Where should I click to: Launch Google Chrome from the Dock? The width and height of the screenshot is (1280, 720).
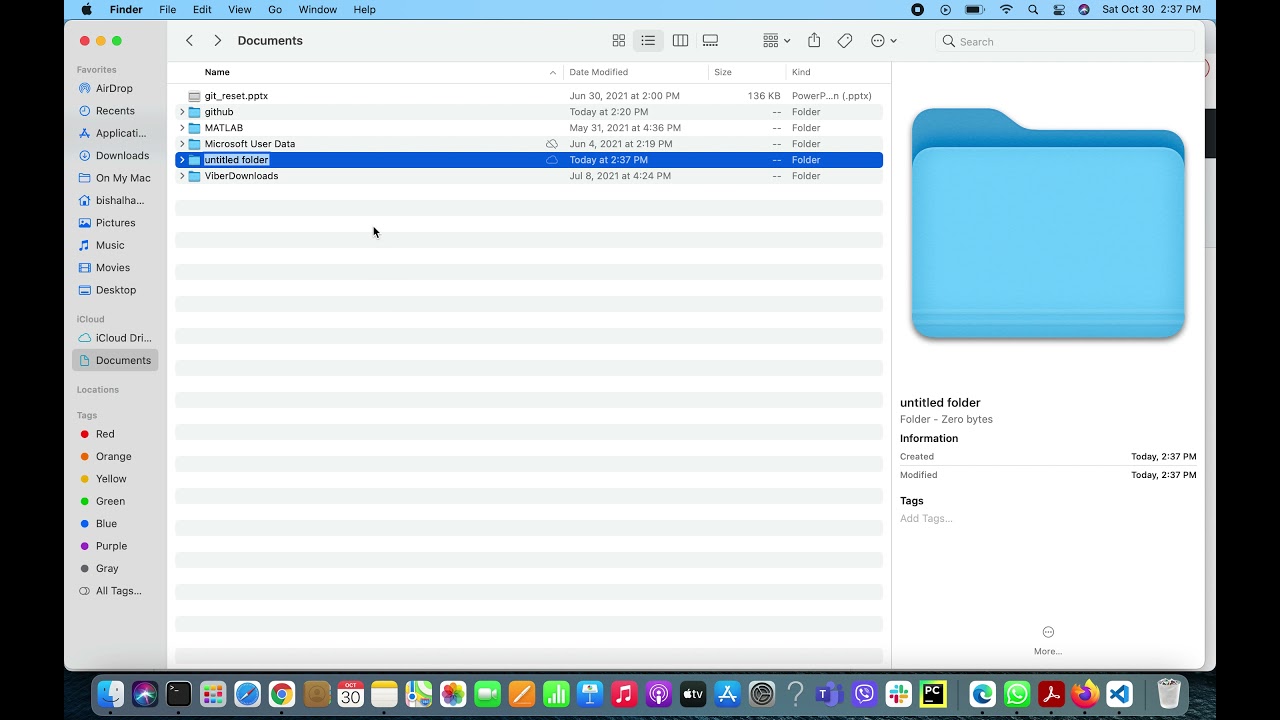282,693
